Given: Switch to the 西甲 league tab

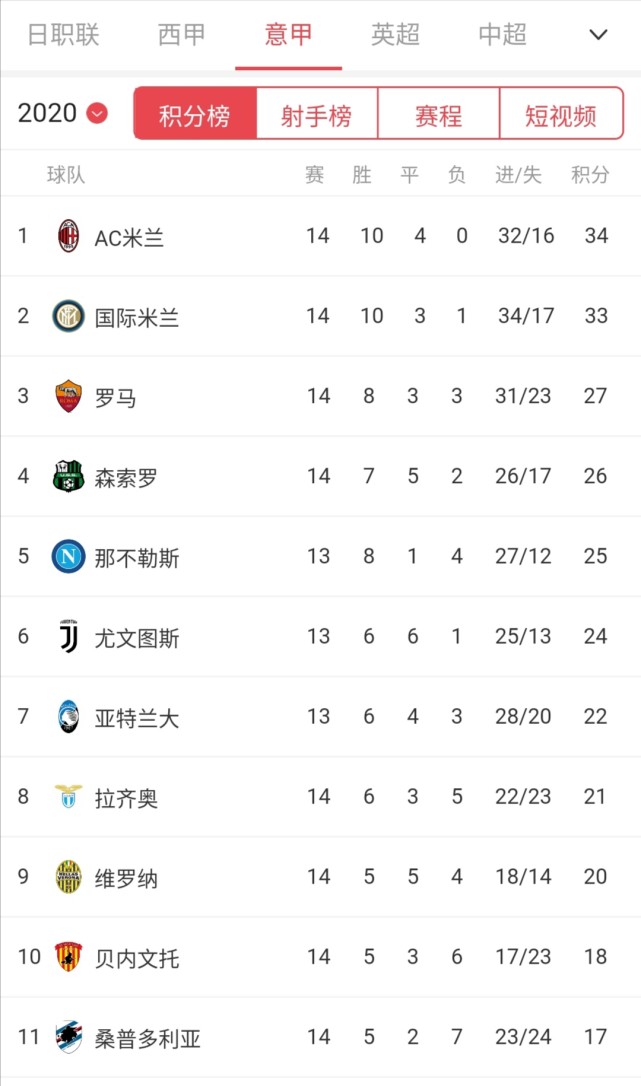Looking at the screenshot, I should (182, 35).
